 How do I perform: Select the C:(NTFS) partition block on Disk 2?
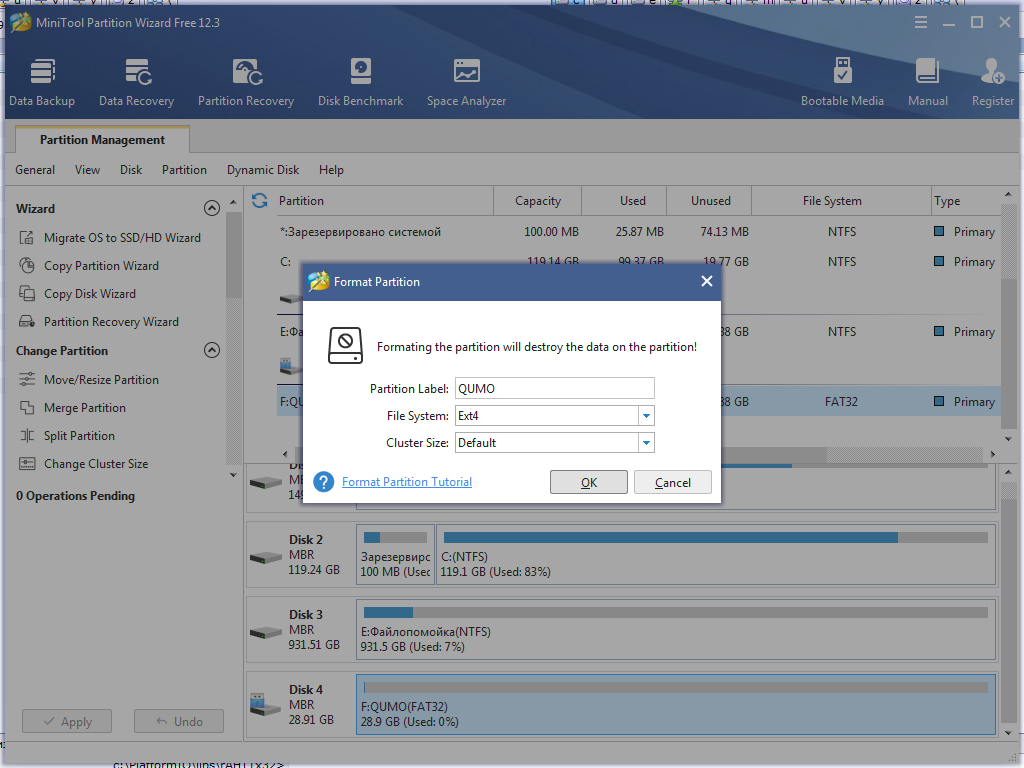click(716, 555)
